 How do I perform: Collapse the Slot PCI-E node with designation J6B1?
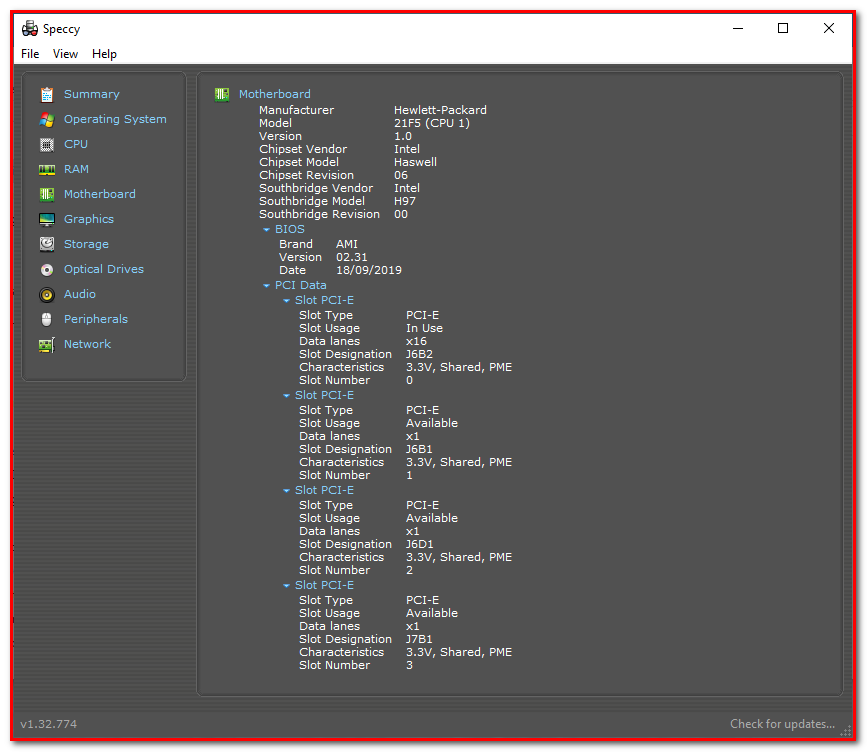coord(286,396)
